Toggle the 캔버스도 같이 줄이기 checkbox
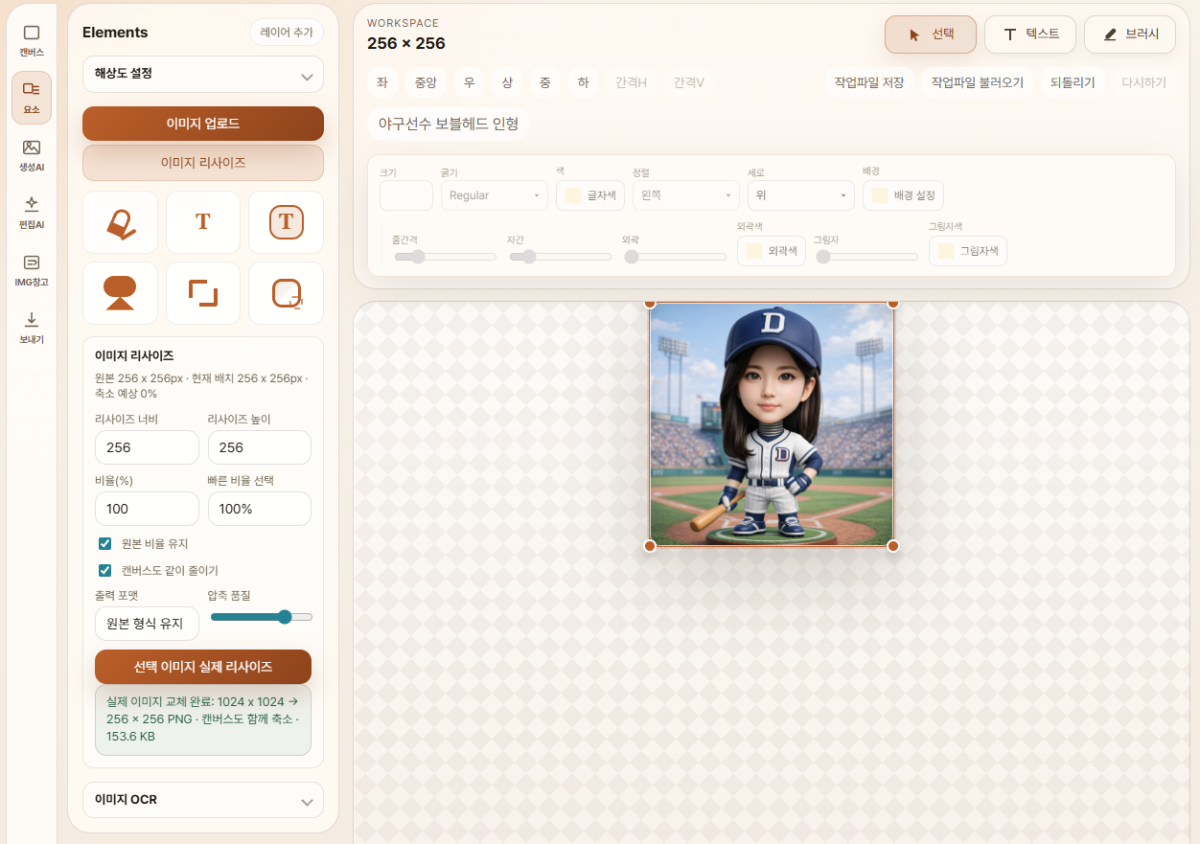The width and height of the screenshot is (1200, 844). click(x=105, y=570)
